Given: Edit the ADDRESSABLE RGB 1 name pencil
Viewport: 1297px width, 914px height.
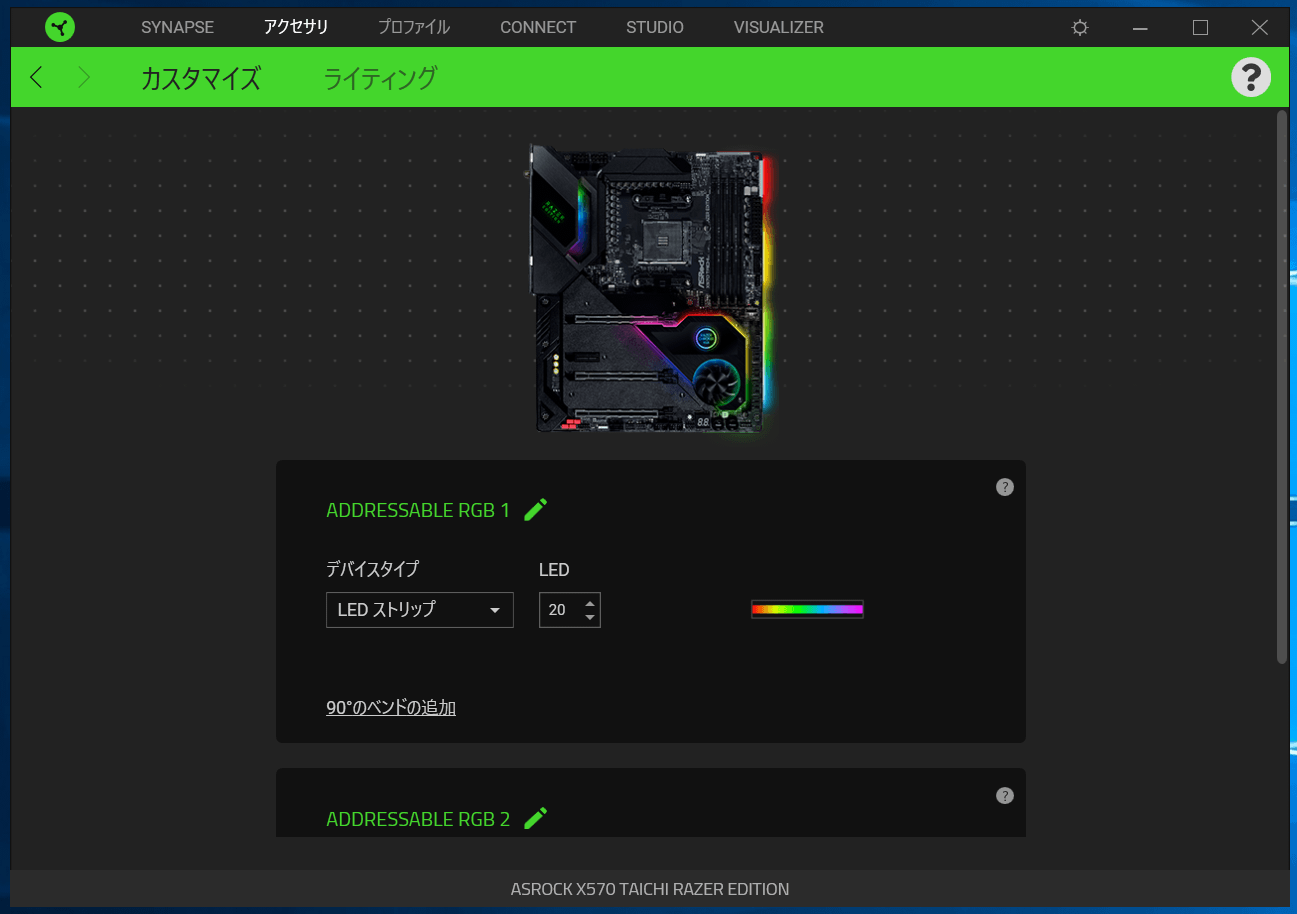Looking at the screenshot, I should pos(536,510).
